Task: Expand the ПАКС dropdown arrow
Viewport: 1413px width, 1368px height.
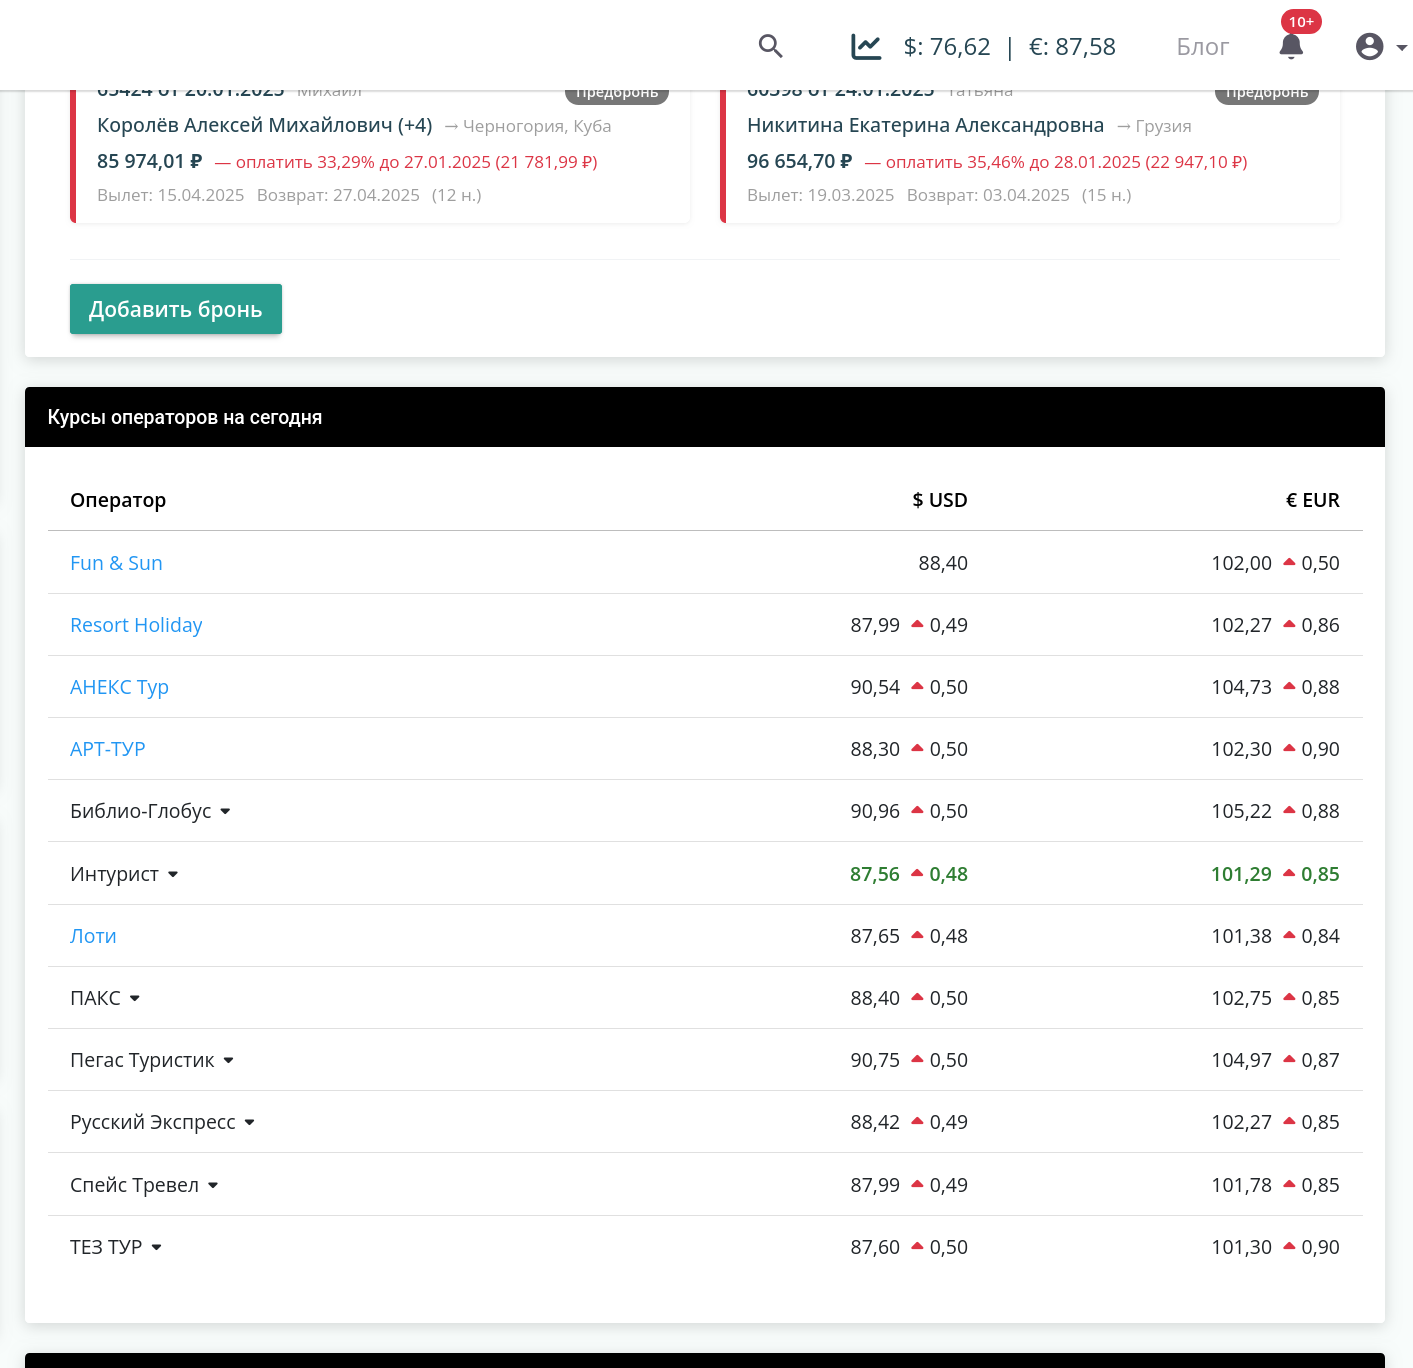Action: click(135, 999)
